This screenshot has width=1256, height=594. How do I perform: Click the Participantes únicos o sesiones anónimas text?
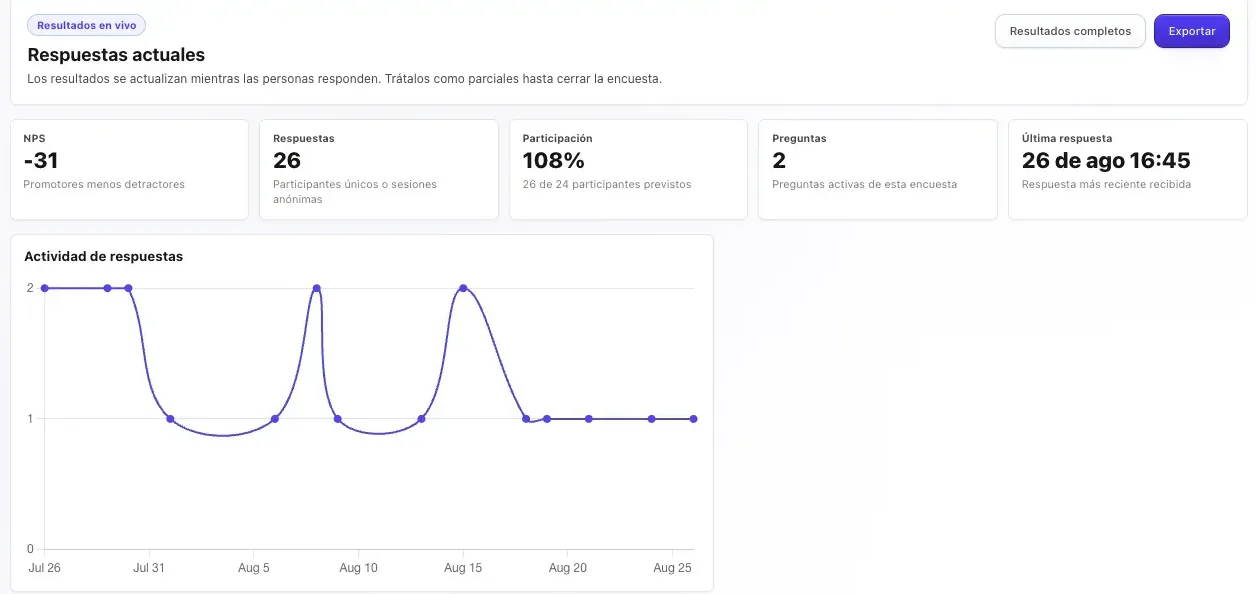pyautogui.click(x=355, y=191)
